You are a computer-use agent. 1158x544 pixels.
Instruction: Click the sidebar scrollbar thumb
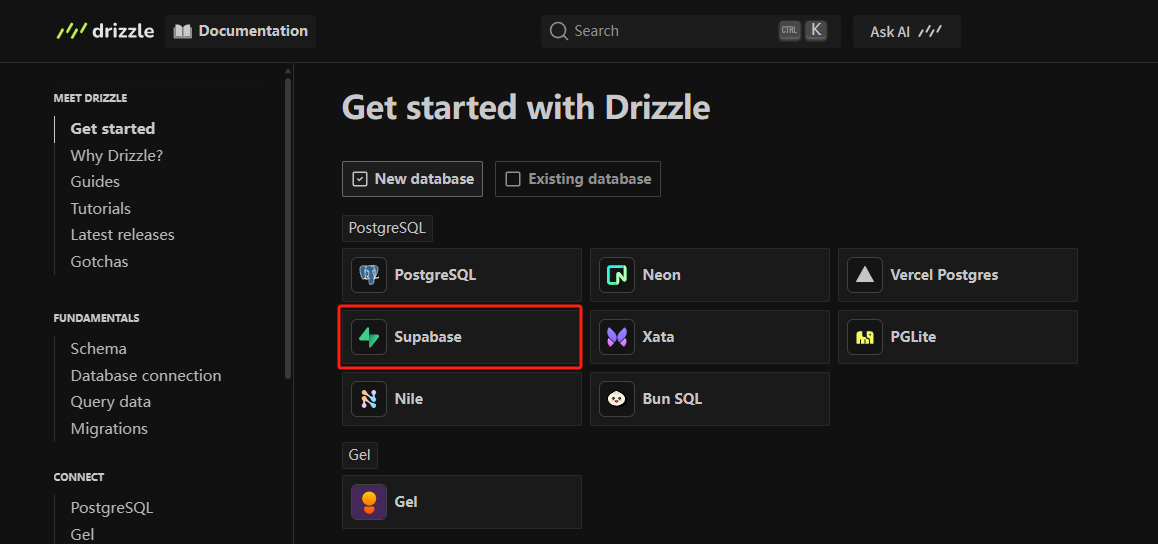coord(288,227)
